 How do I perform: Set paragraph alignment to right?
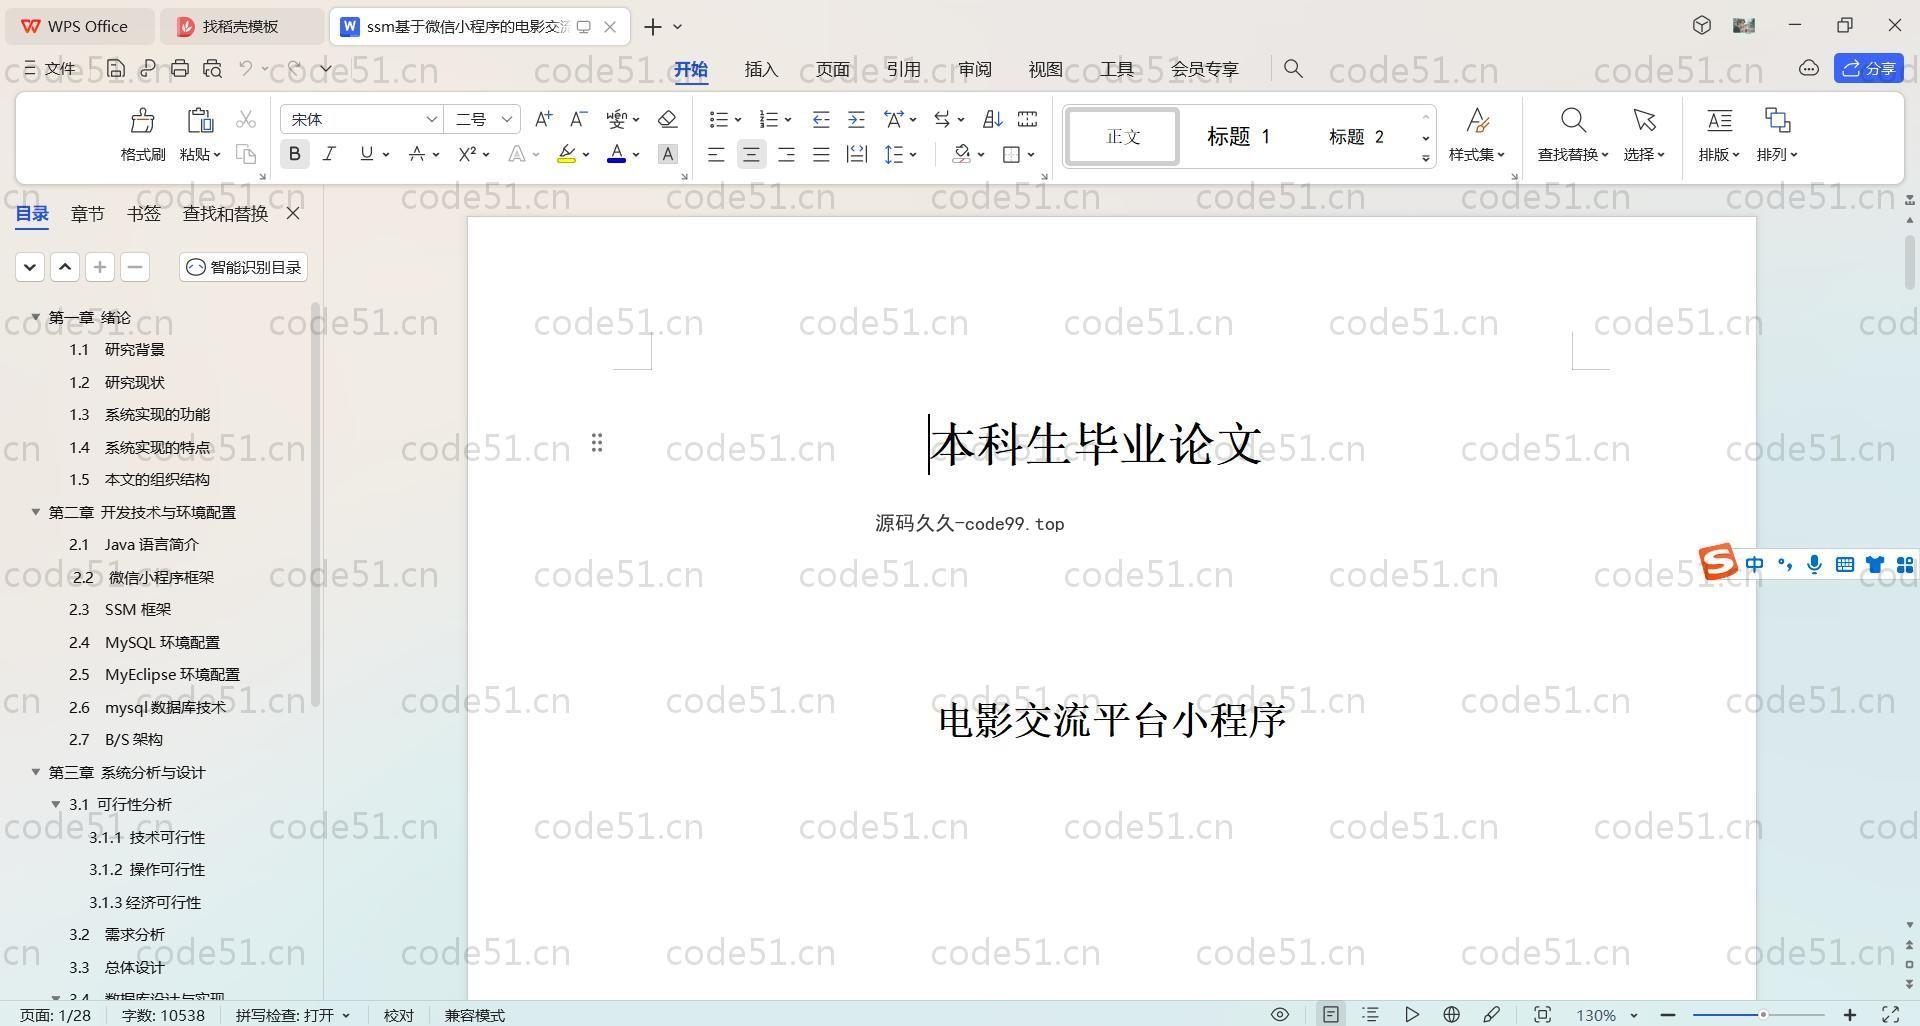pyautogui.click(x=786, y=154)
